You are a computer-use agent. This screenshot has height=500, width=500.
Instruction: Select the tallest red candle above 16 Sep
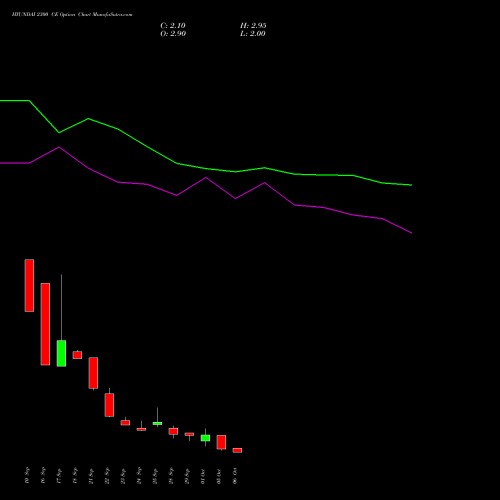pyautogui.click(x=45, y=324)
